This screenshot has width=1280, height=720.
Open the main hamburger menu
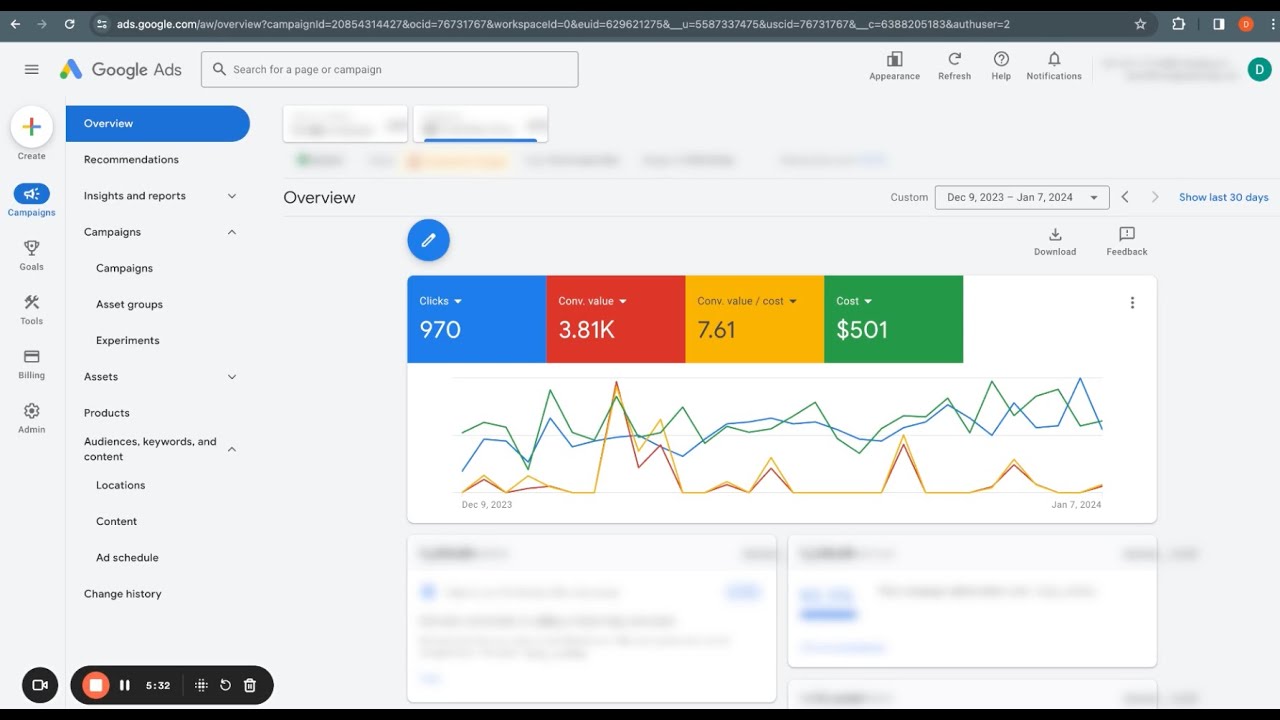pyautogui.click(x=31, y=69)
